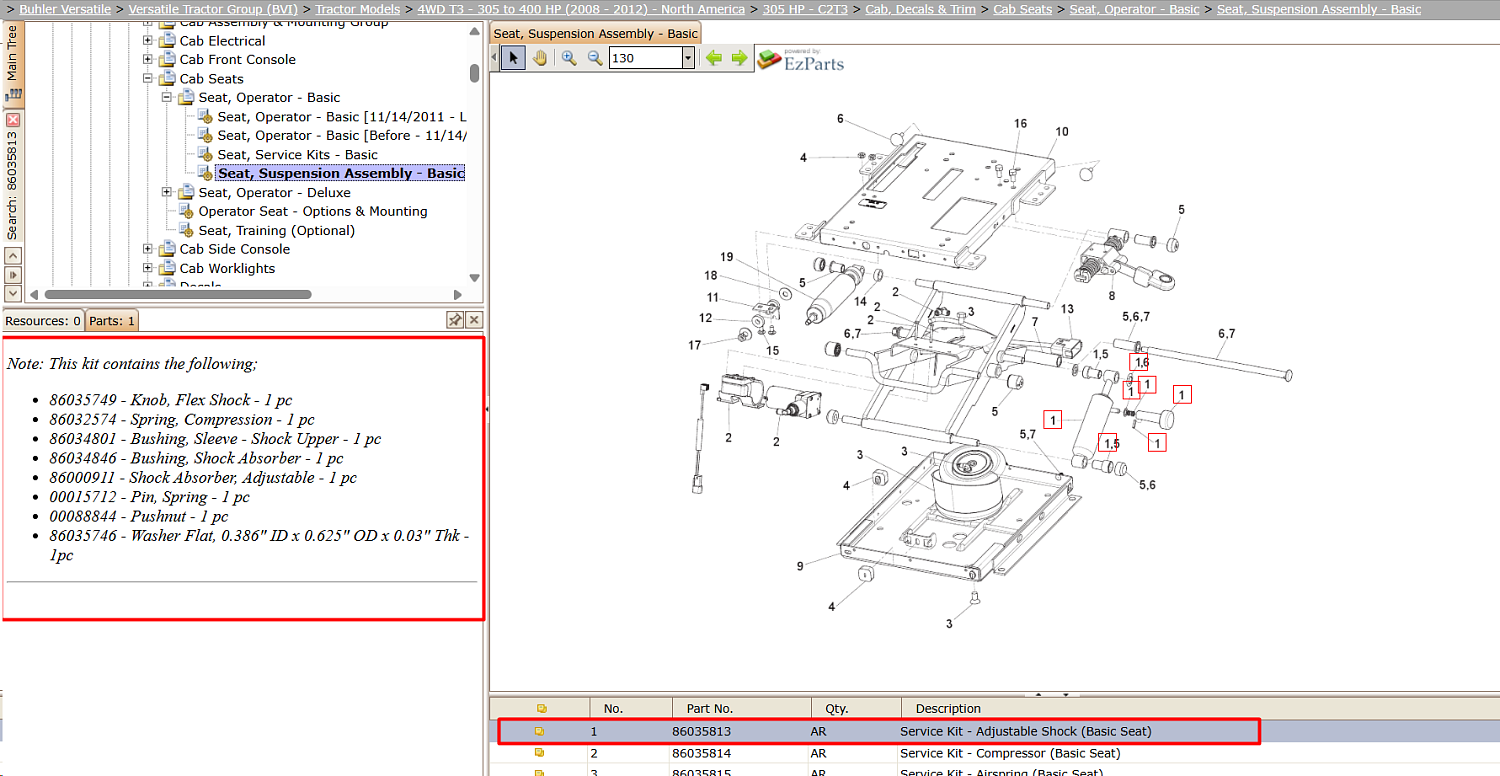
Task: Click the Seat, Training (Optional) page icon
Action: coord(186,231)
